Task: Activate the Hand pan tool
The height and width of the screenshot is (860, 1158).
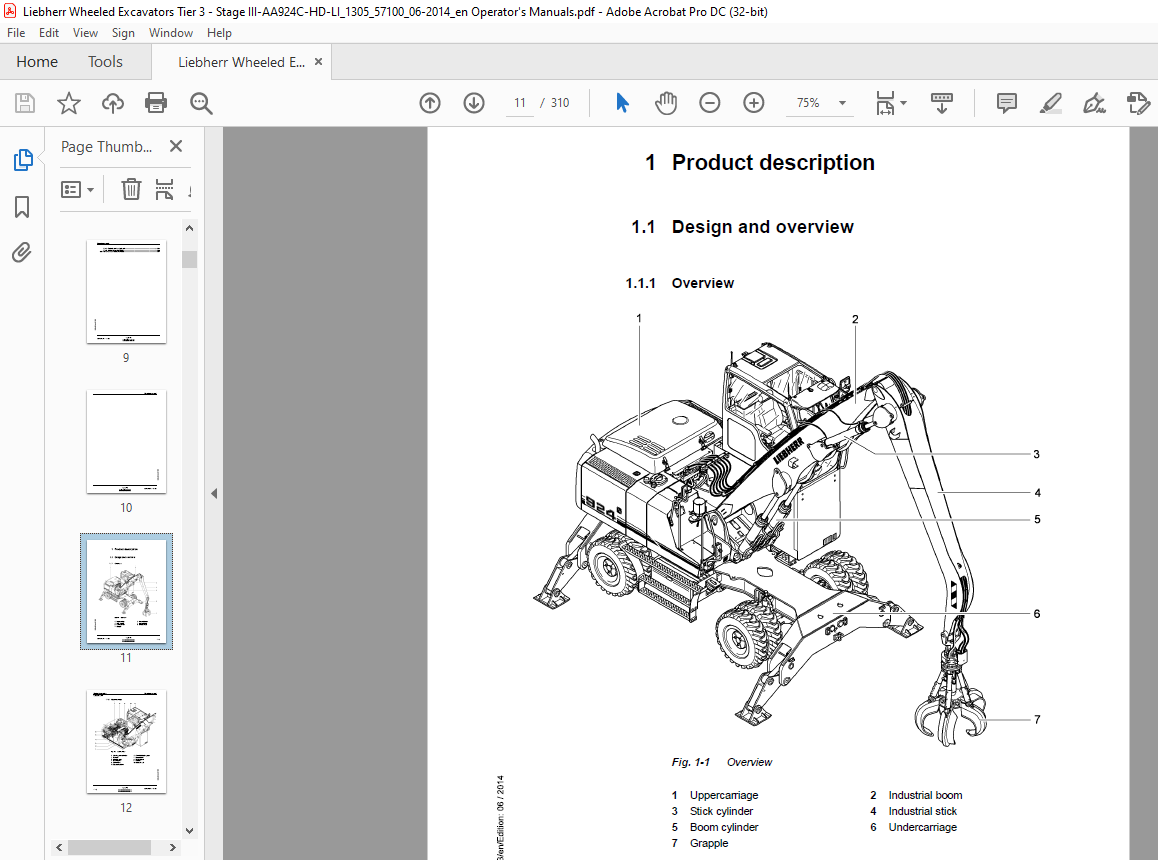Action: (x=665, y=103)
